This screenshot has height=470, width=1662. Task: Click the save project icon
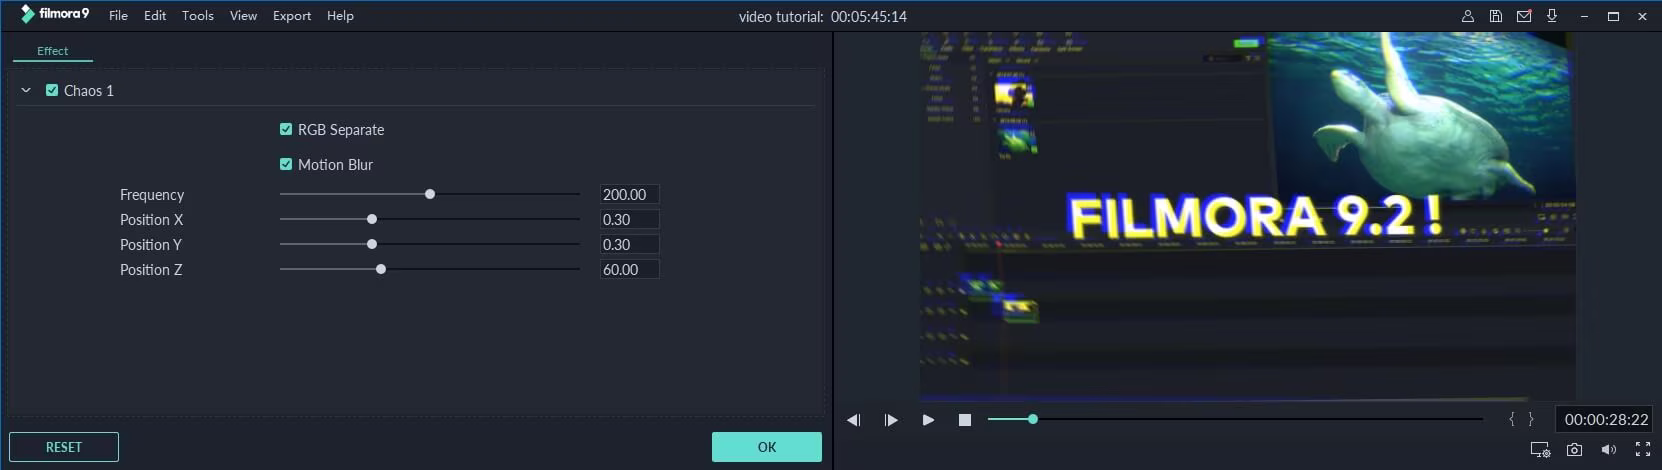(1495, 16)
